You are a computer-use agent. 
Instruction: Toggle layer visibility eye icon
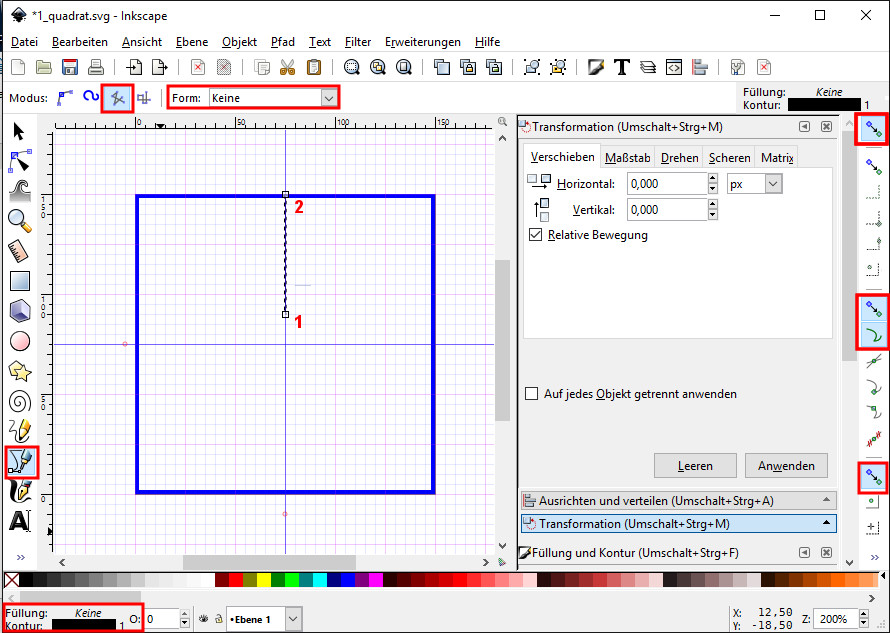point(204,619)
